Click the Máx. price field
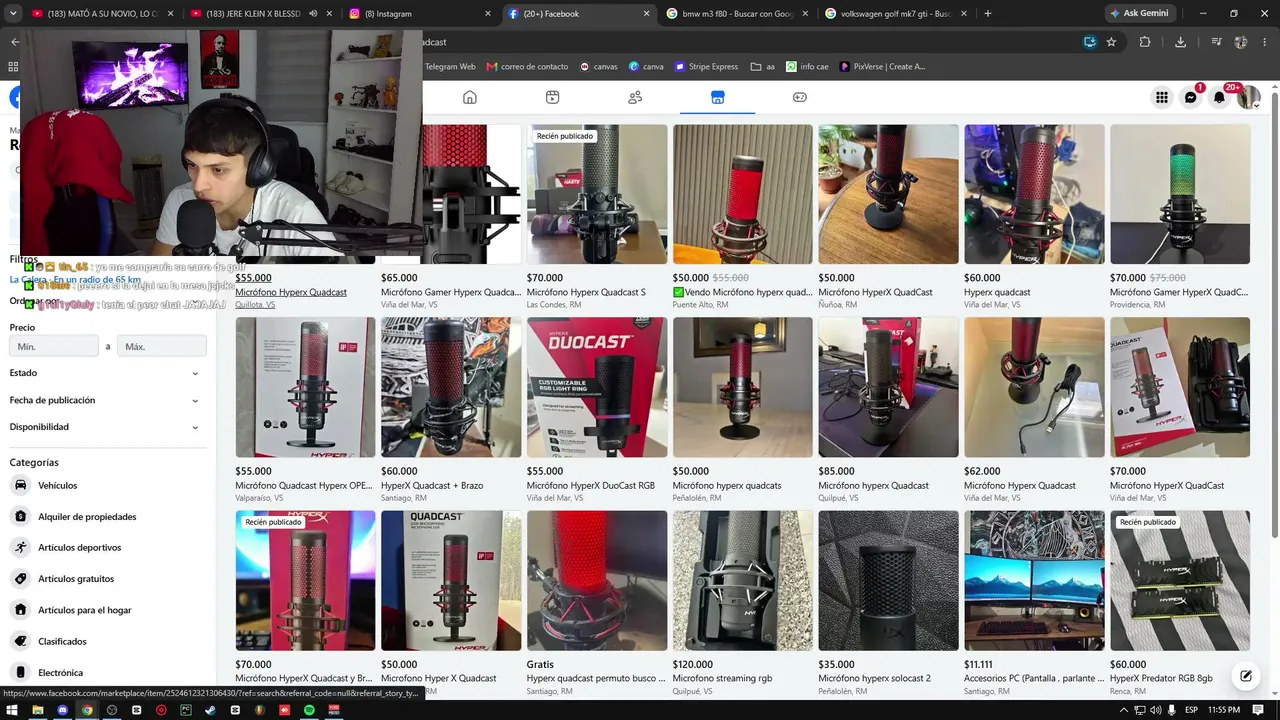Viewport: 1280px width, 720px height. point(162,346)
